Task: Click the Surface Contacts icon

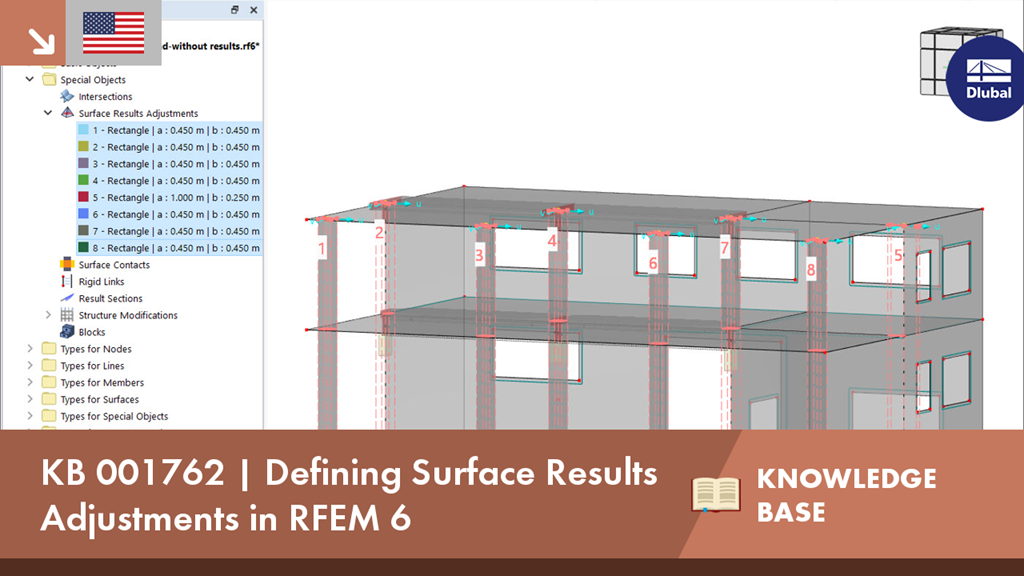Action: (67, 264)
